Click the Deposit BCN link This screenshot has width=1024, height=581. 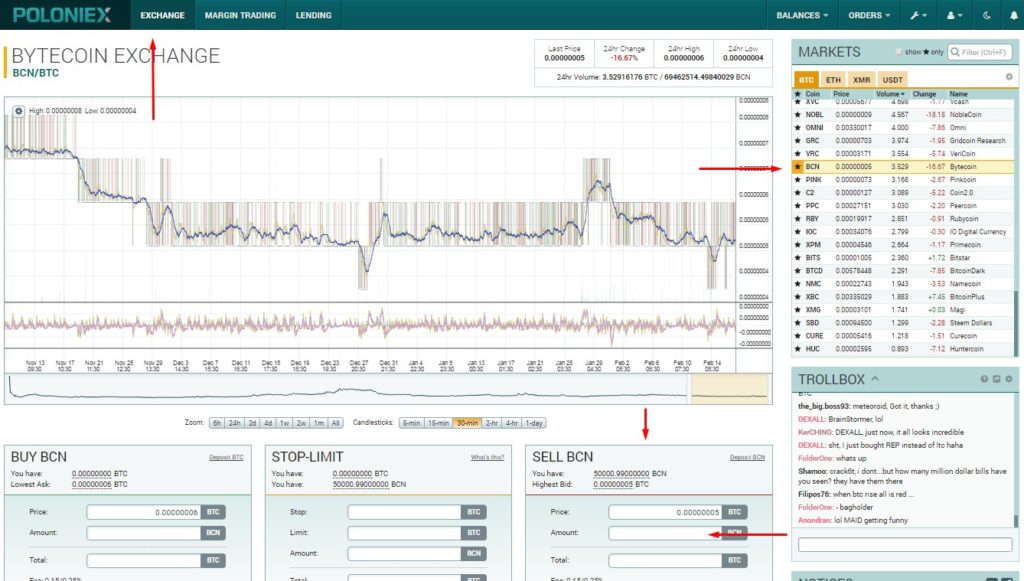pos(747,458)
